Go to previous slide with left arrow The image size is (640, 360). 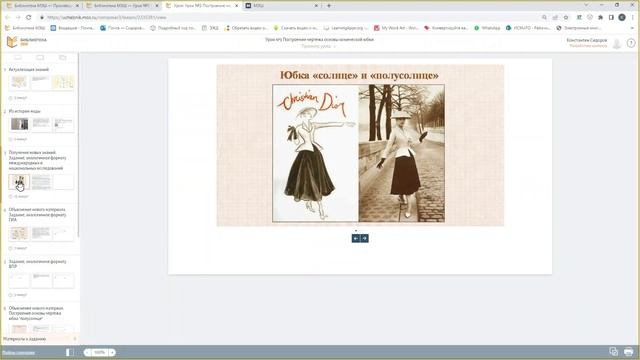coord(356,238)
